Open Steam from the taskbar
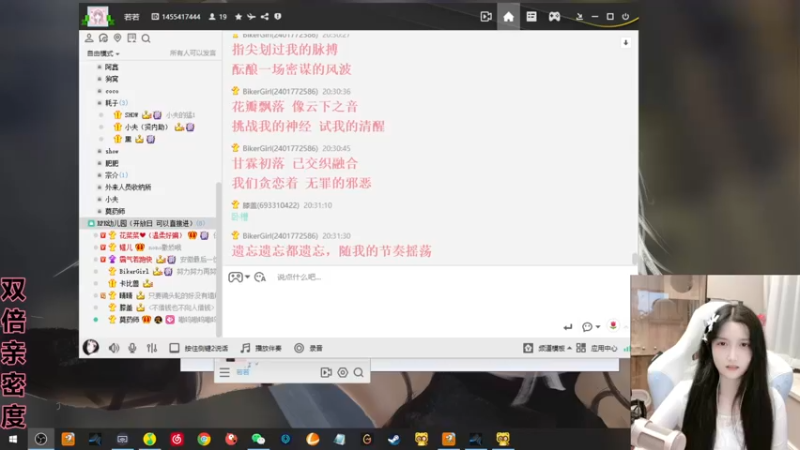This screenshot has height=450, width=800. tap(394, 439)
